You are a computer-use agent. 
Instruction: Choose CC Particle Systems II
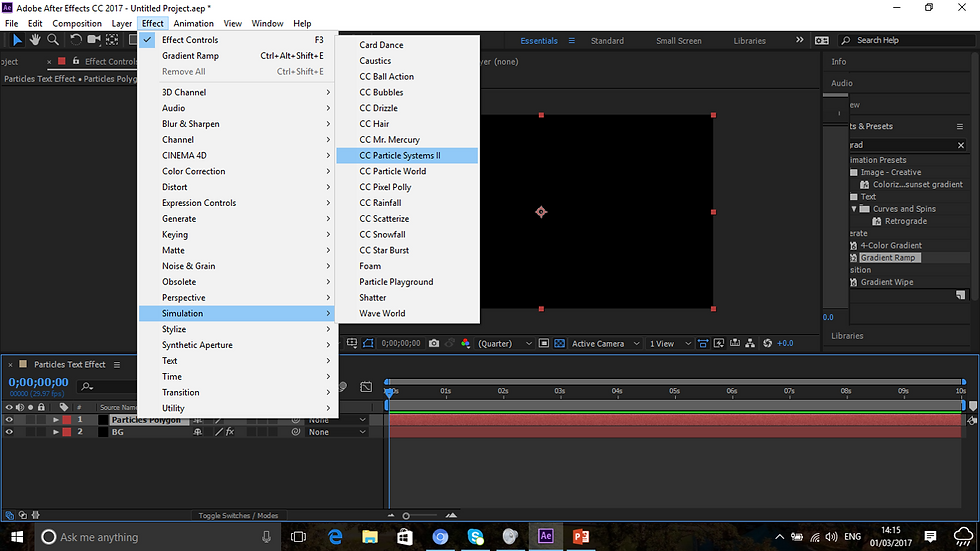click(x=407, y=156)
